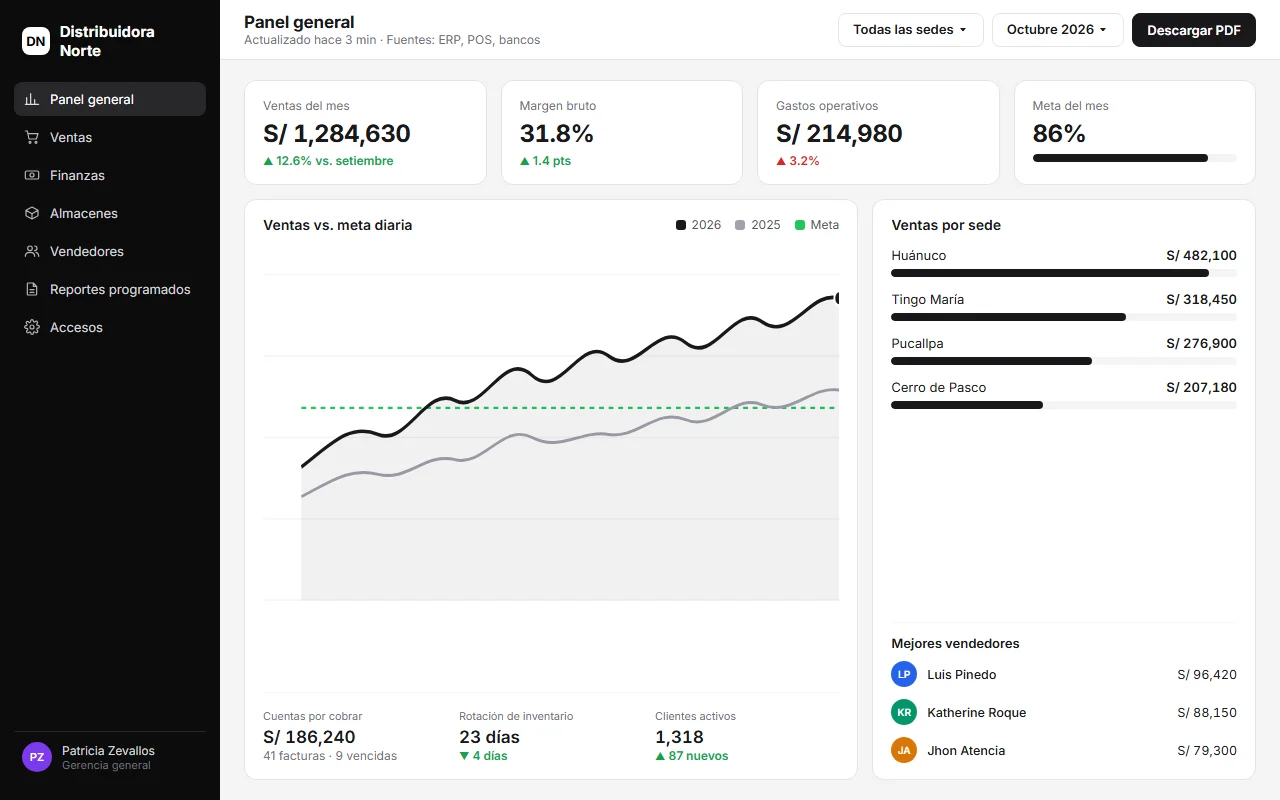The width and height of the screenshot is (1280, 800).
Task: Click the Vendedores people icon
Action: click(32, 251)
